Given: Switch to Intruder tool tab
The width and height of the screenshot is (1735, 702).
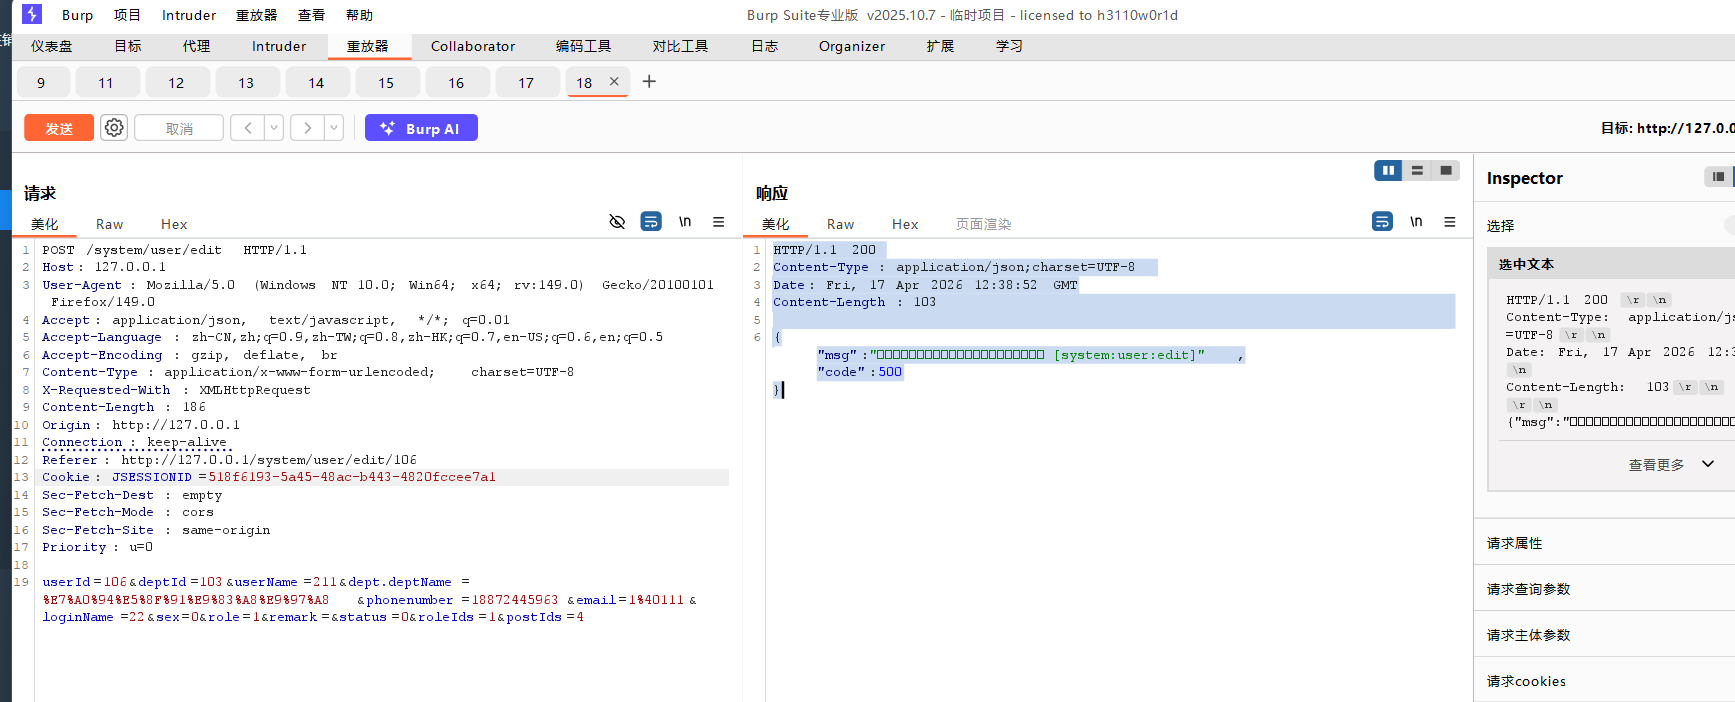Looking at the screenshot, I should tap(279, 46).
